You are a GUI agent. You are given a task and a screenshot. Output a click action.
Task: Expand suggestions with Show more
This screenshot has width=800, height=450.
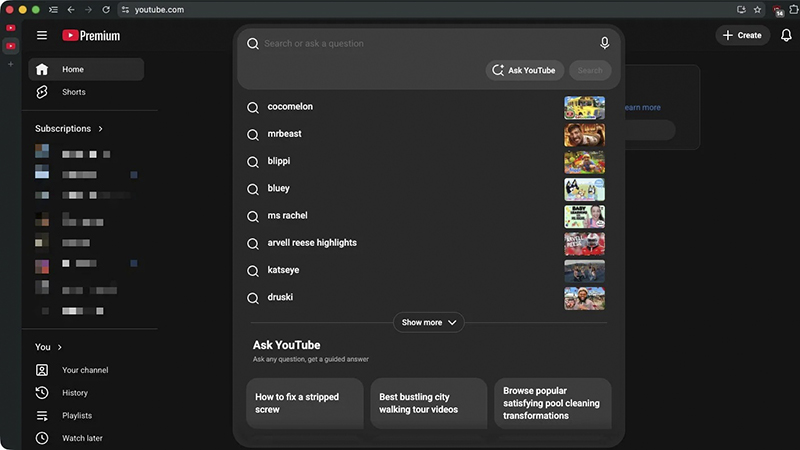pyautogui.click(x=429, y=322)
